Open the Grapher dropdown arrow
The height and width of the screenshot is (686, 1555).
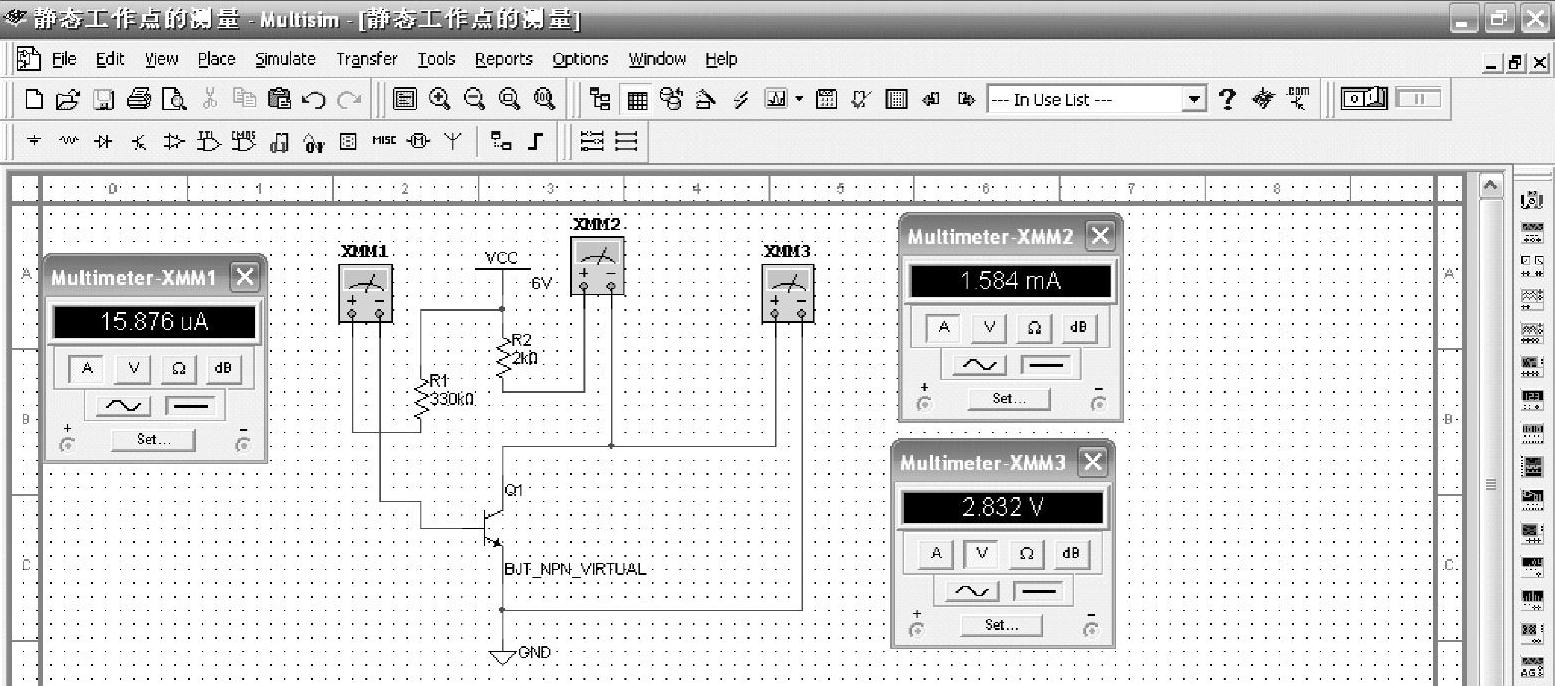pyautogui.click(x=799, y=99)
